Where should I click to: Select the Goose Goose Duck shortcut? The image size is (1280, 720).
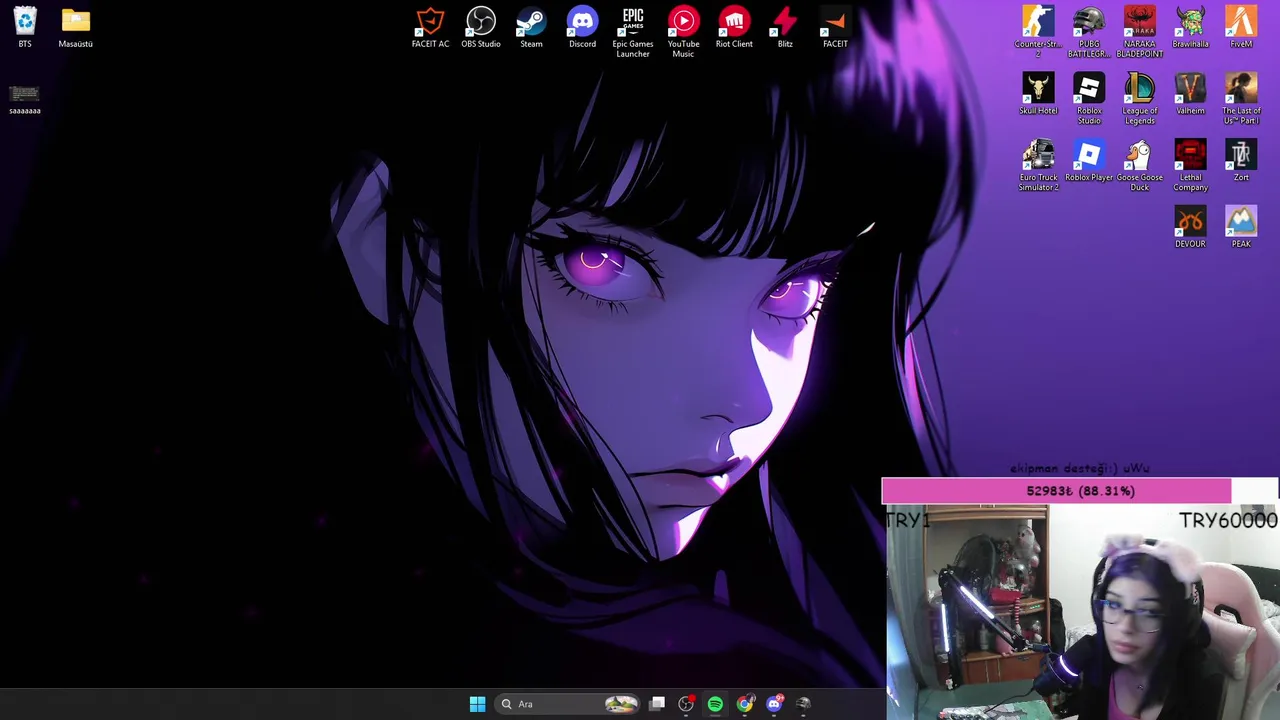(x=1140, y=166)
